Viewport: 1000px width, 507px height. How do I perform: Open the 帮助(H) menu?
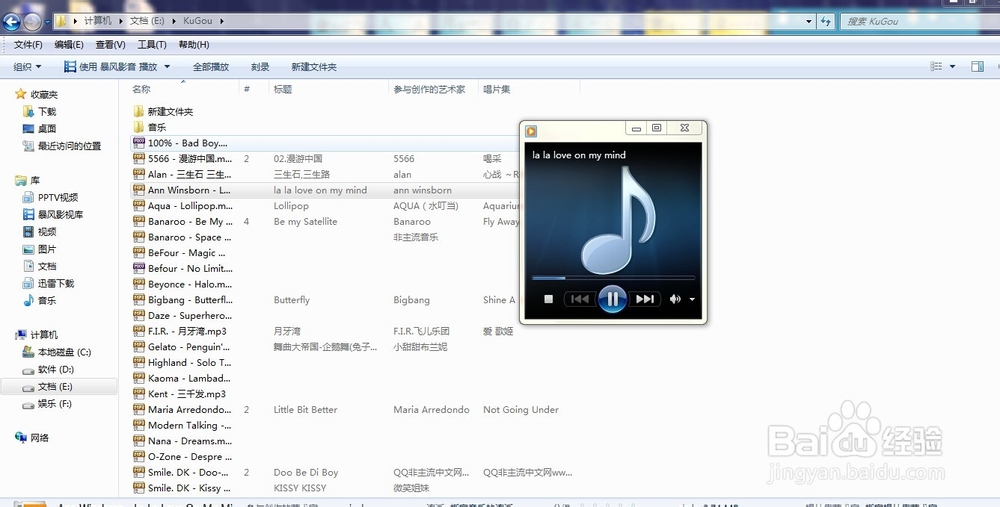click(194, 45)
